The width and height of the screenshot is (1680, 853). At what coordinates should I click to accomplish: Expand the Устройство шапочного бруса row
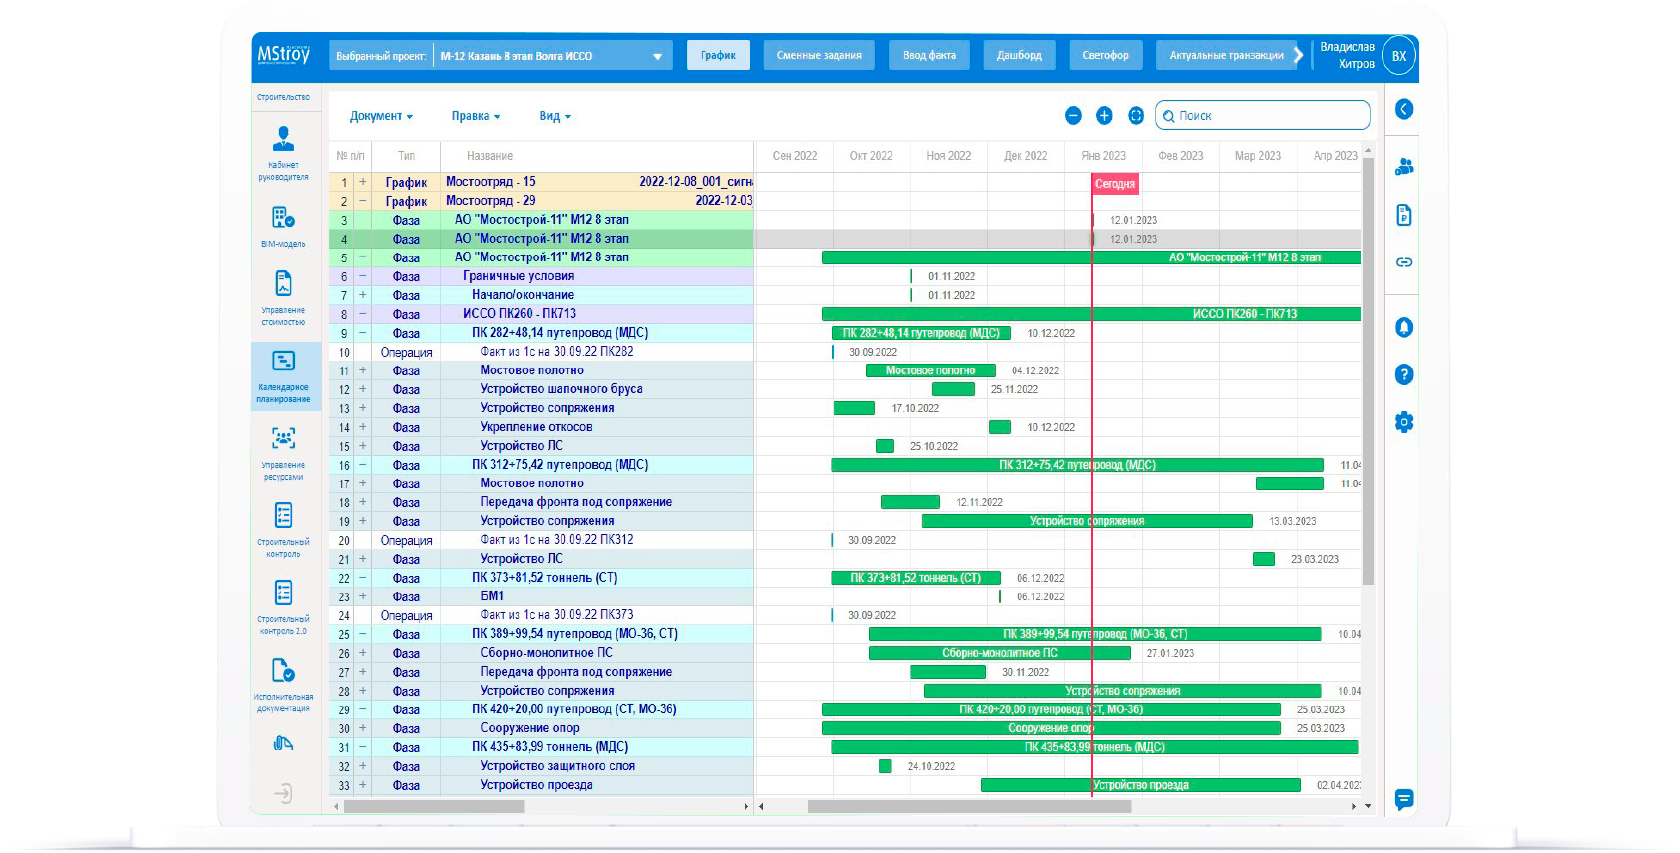tap(363, 389)
